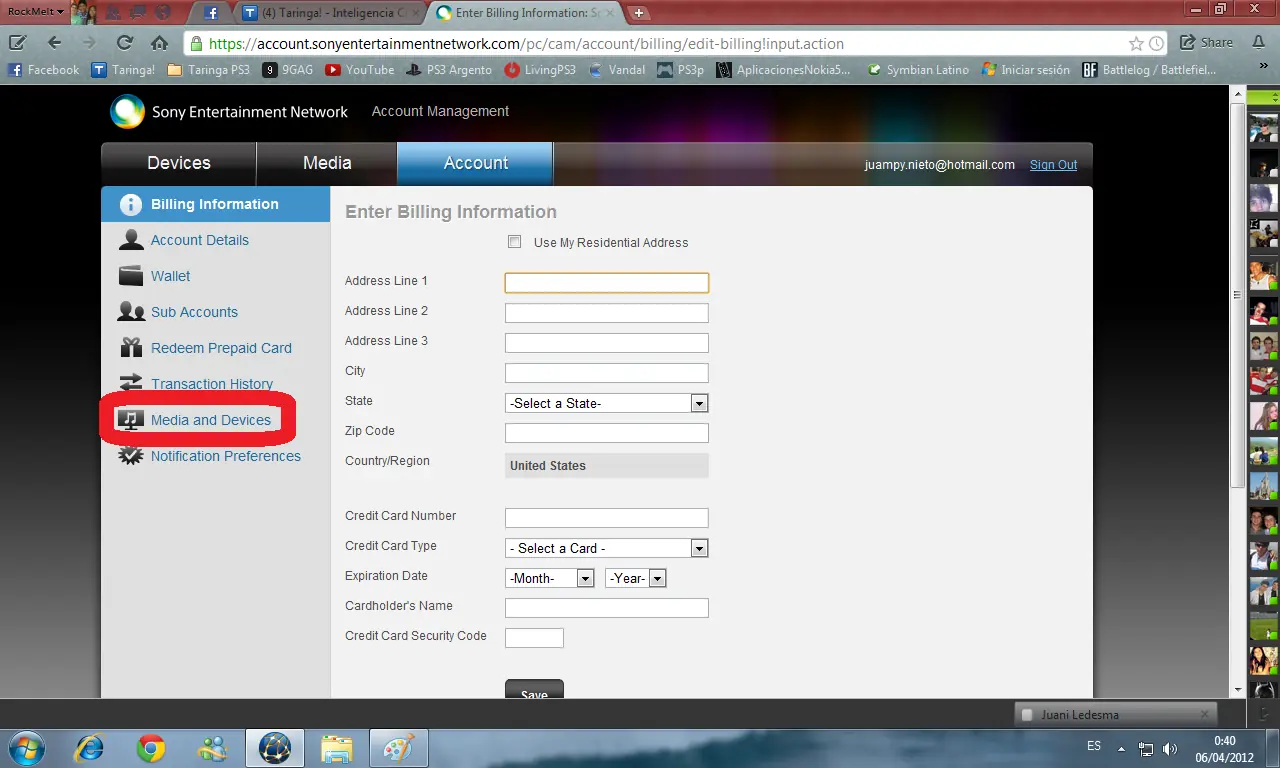Go back using the back arrow
1280x768 pixels.
[x=54, y=43]
